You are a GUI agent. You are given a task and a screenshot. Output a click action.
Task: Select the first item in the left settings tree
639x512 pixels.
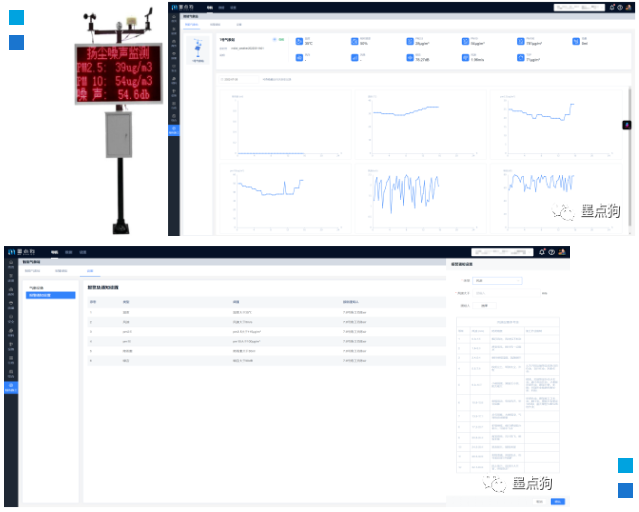(x=40, y=288)
